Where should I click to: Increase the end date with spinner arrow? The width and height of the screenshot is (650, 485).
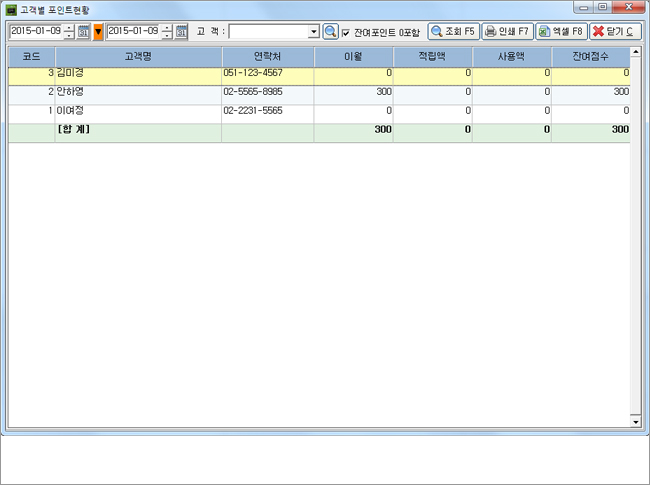[167, 28]
